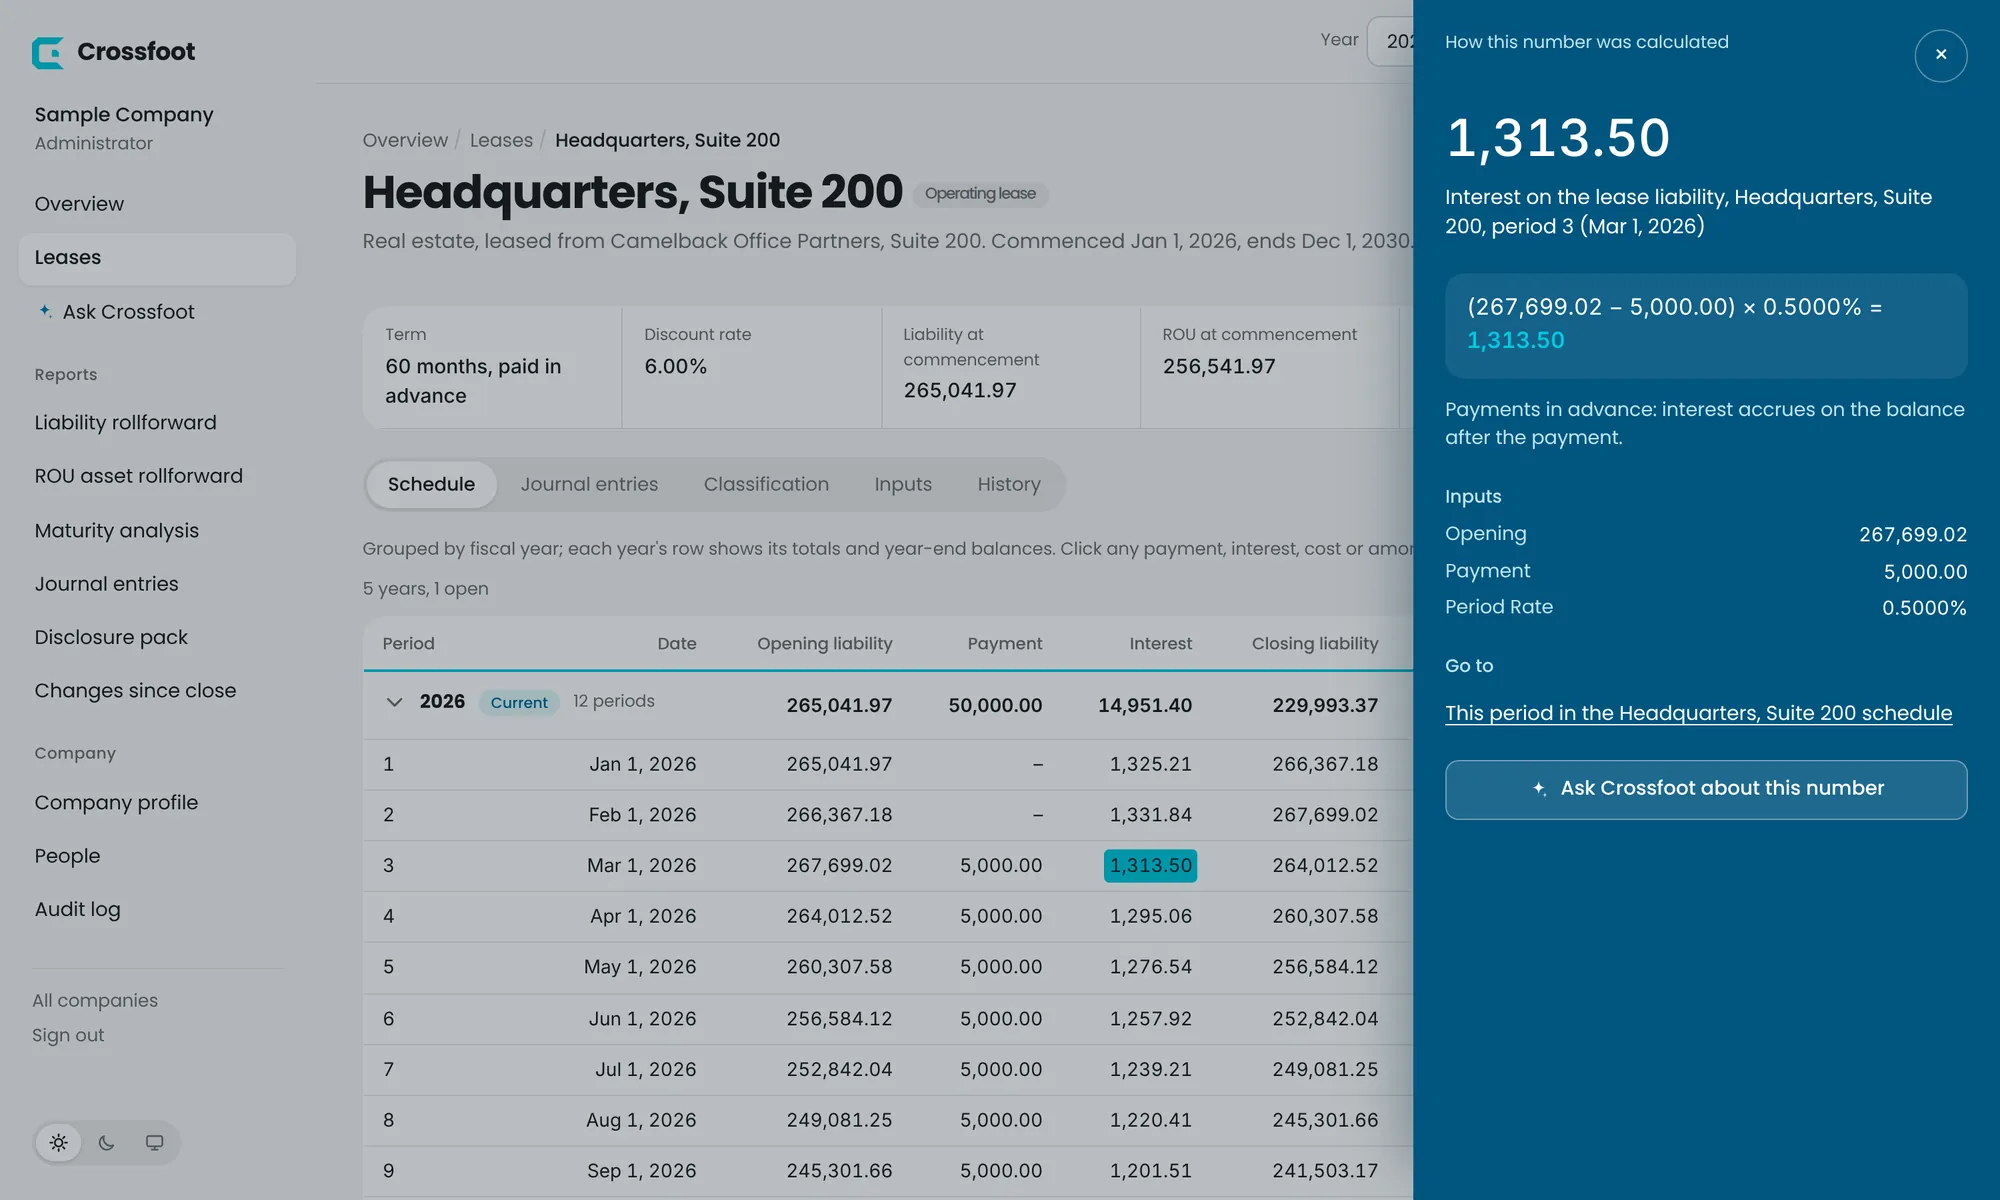Open Changes since close
The width and height of the screenshot is (2000, 1200).
click(x=135, y=691)
